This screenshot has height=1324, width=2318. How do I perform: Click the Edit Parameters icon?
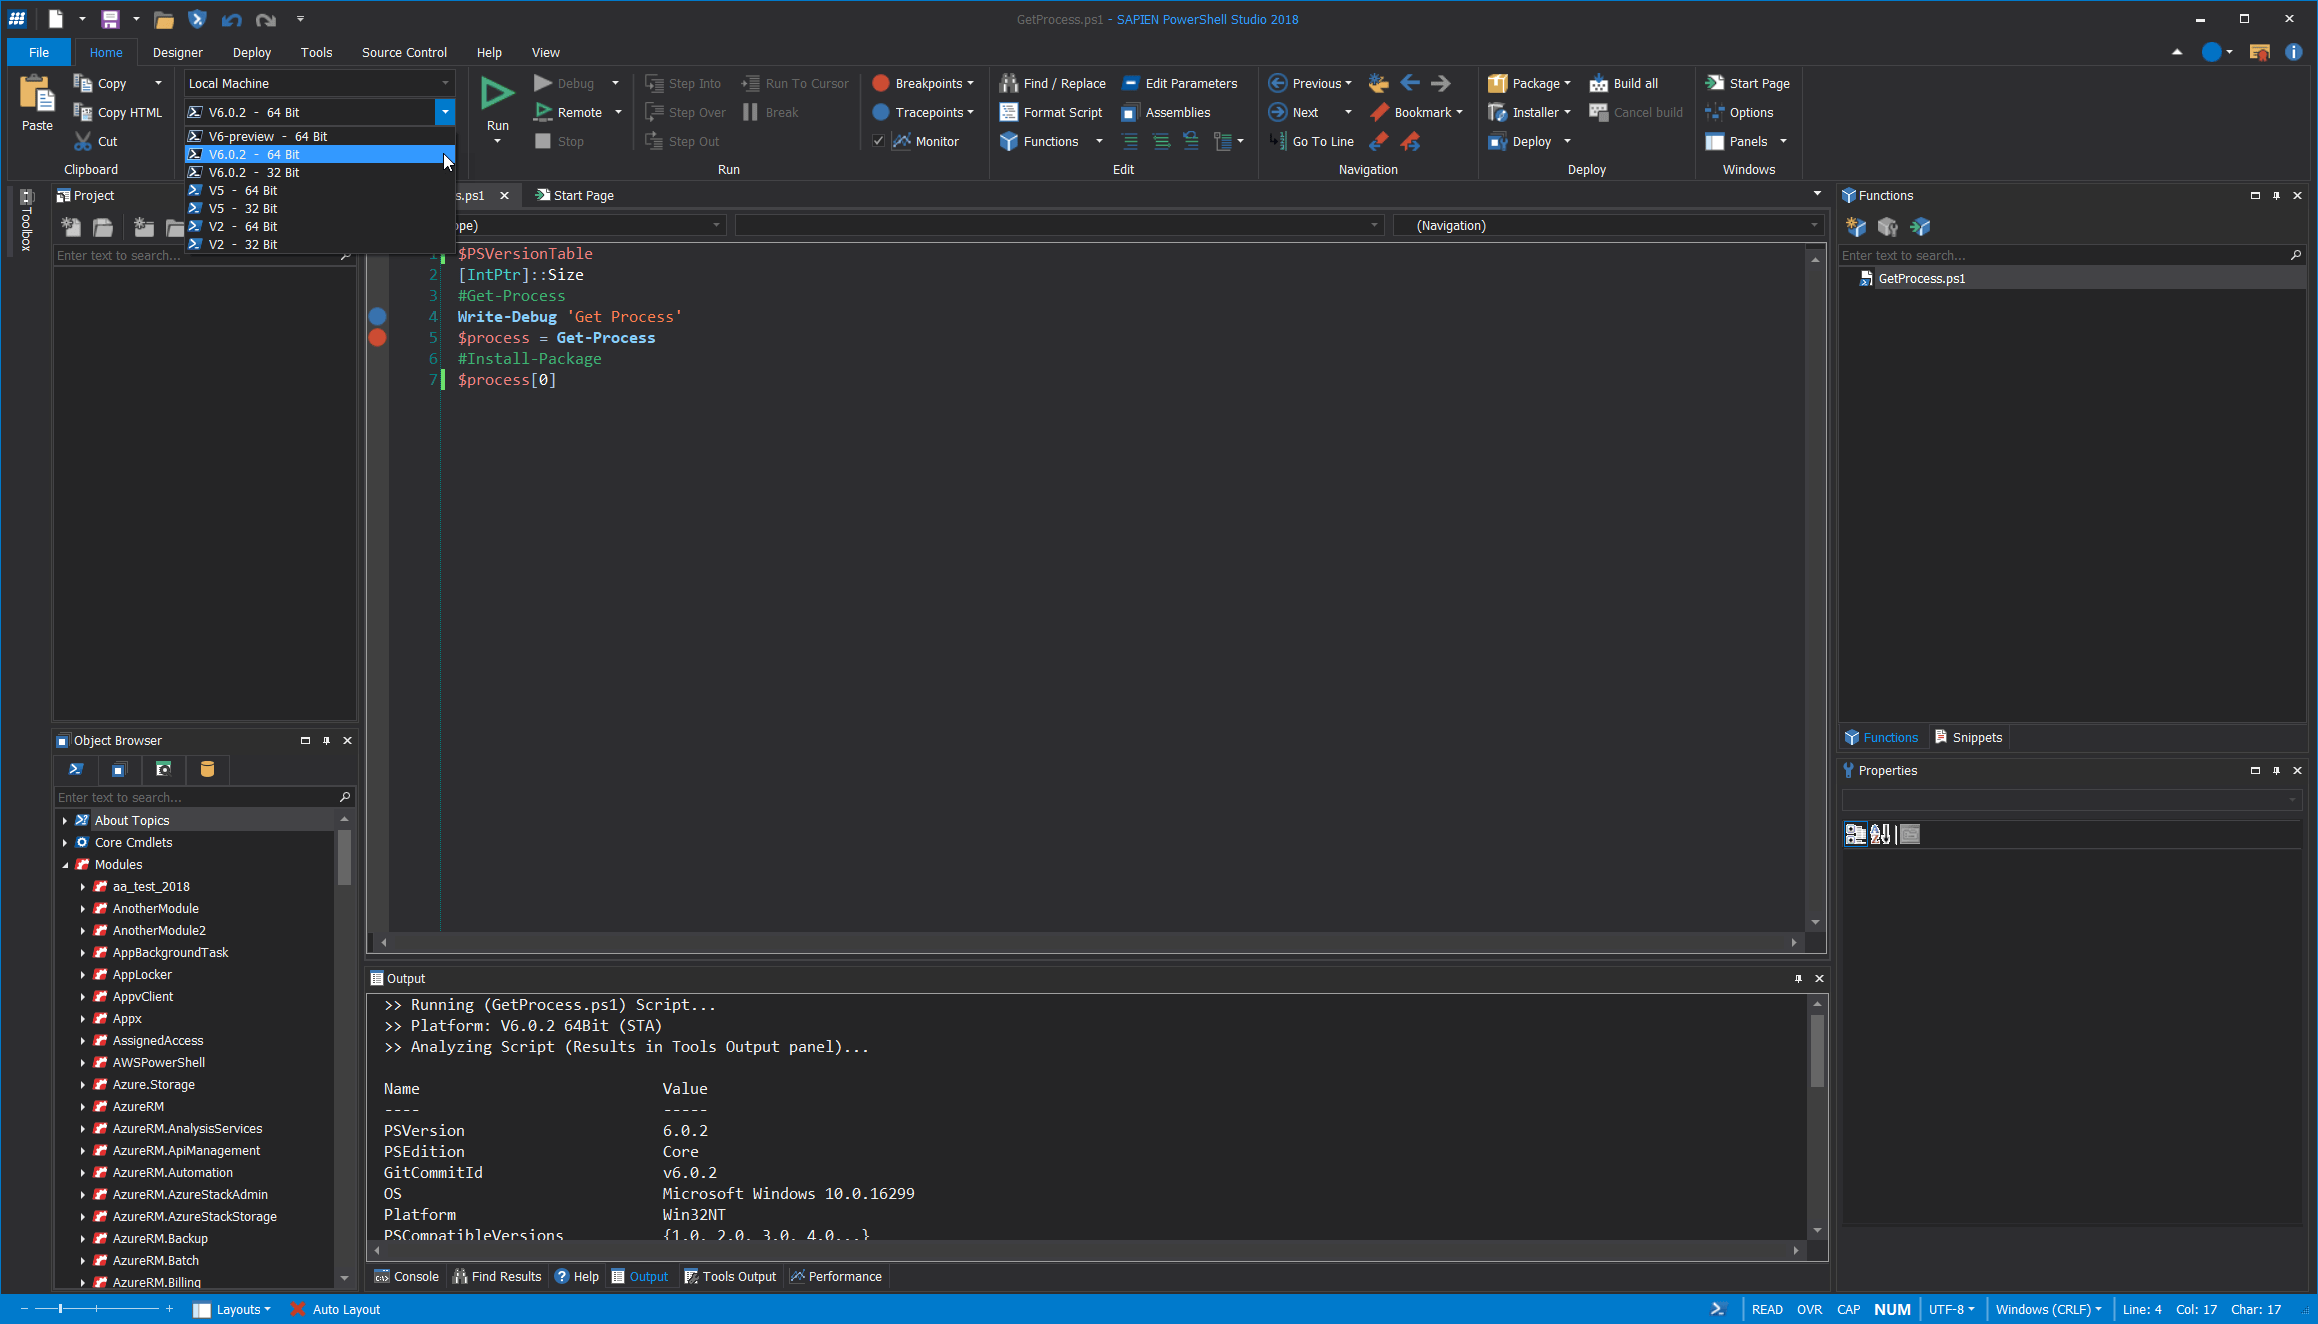(1131, 83)
